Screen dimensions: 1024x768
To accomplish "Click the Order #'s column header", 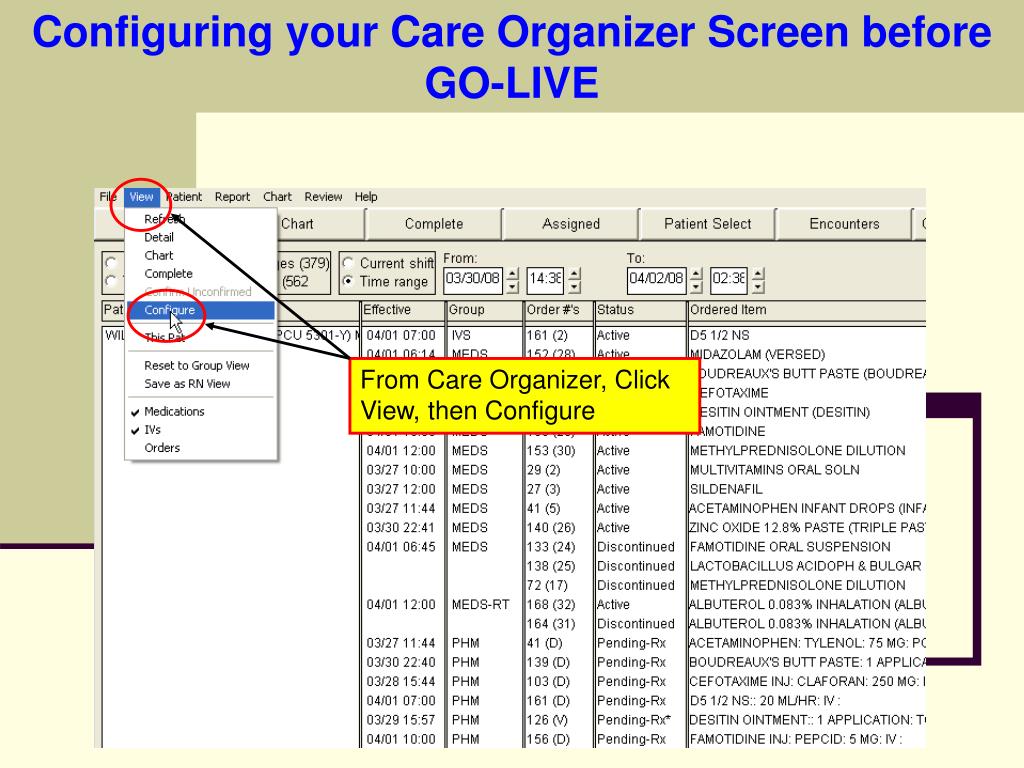I will (559, 310).
